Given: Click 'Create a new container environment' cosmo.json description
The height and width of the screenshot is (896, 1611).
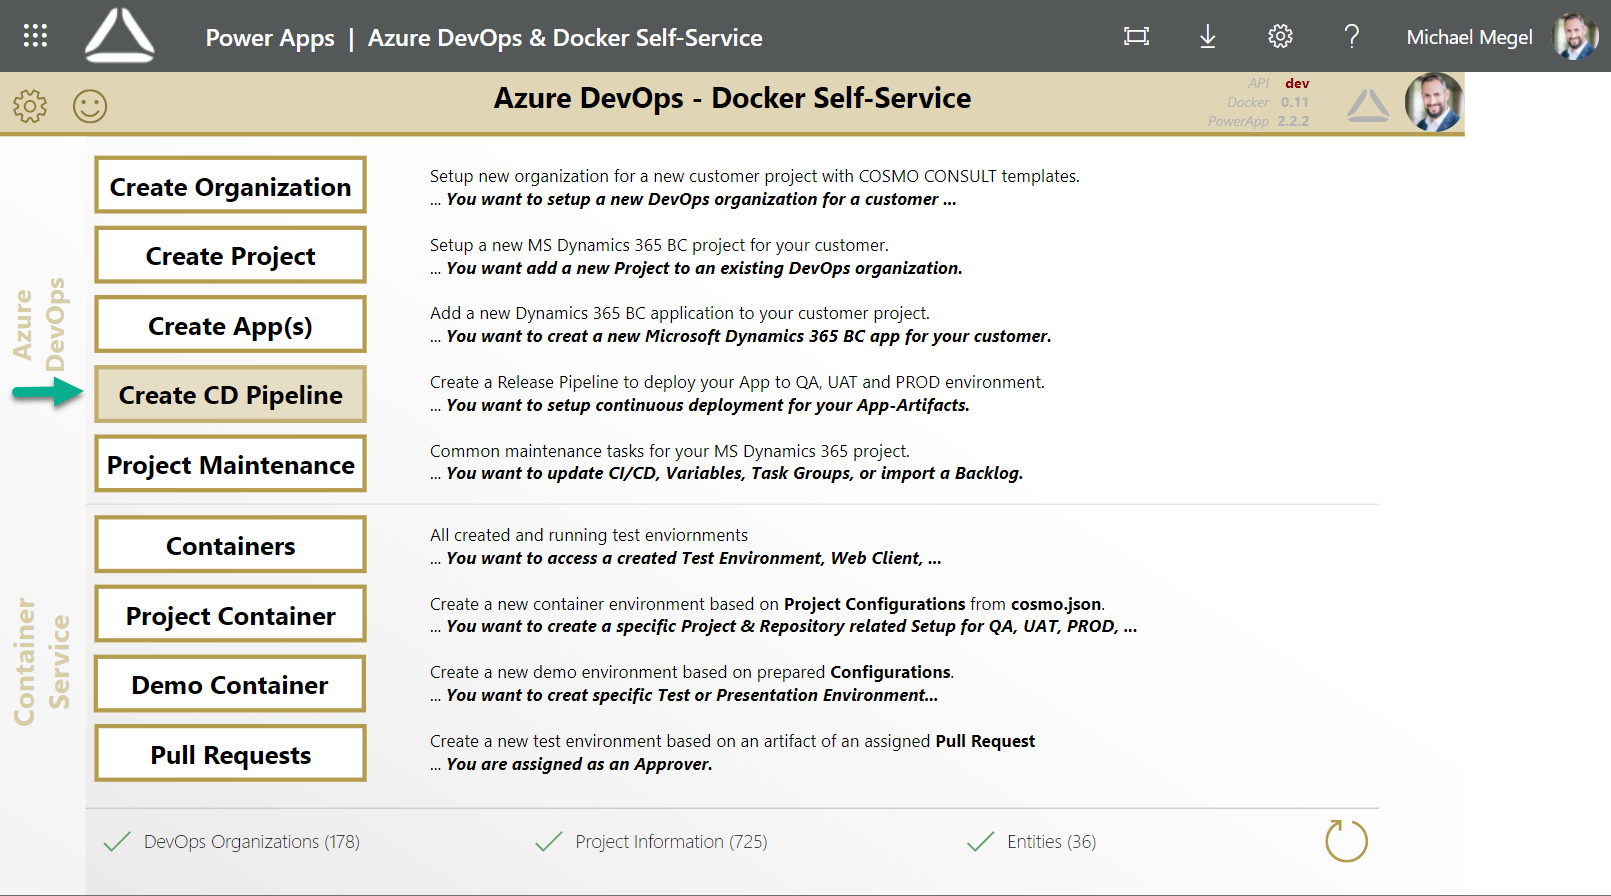Looking at the screenshot, I should [767, 604].
